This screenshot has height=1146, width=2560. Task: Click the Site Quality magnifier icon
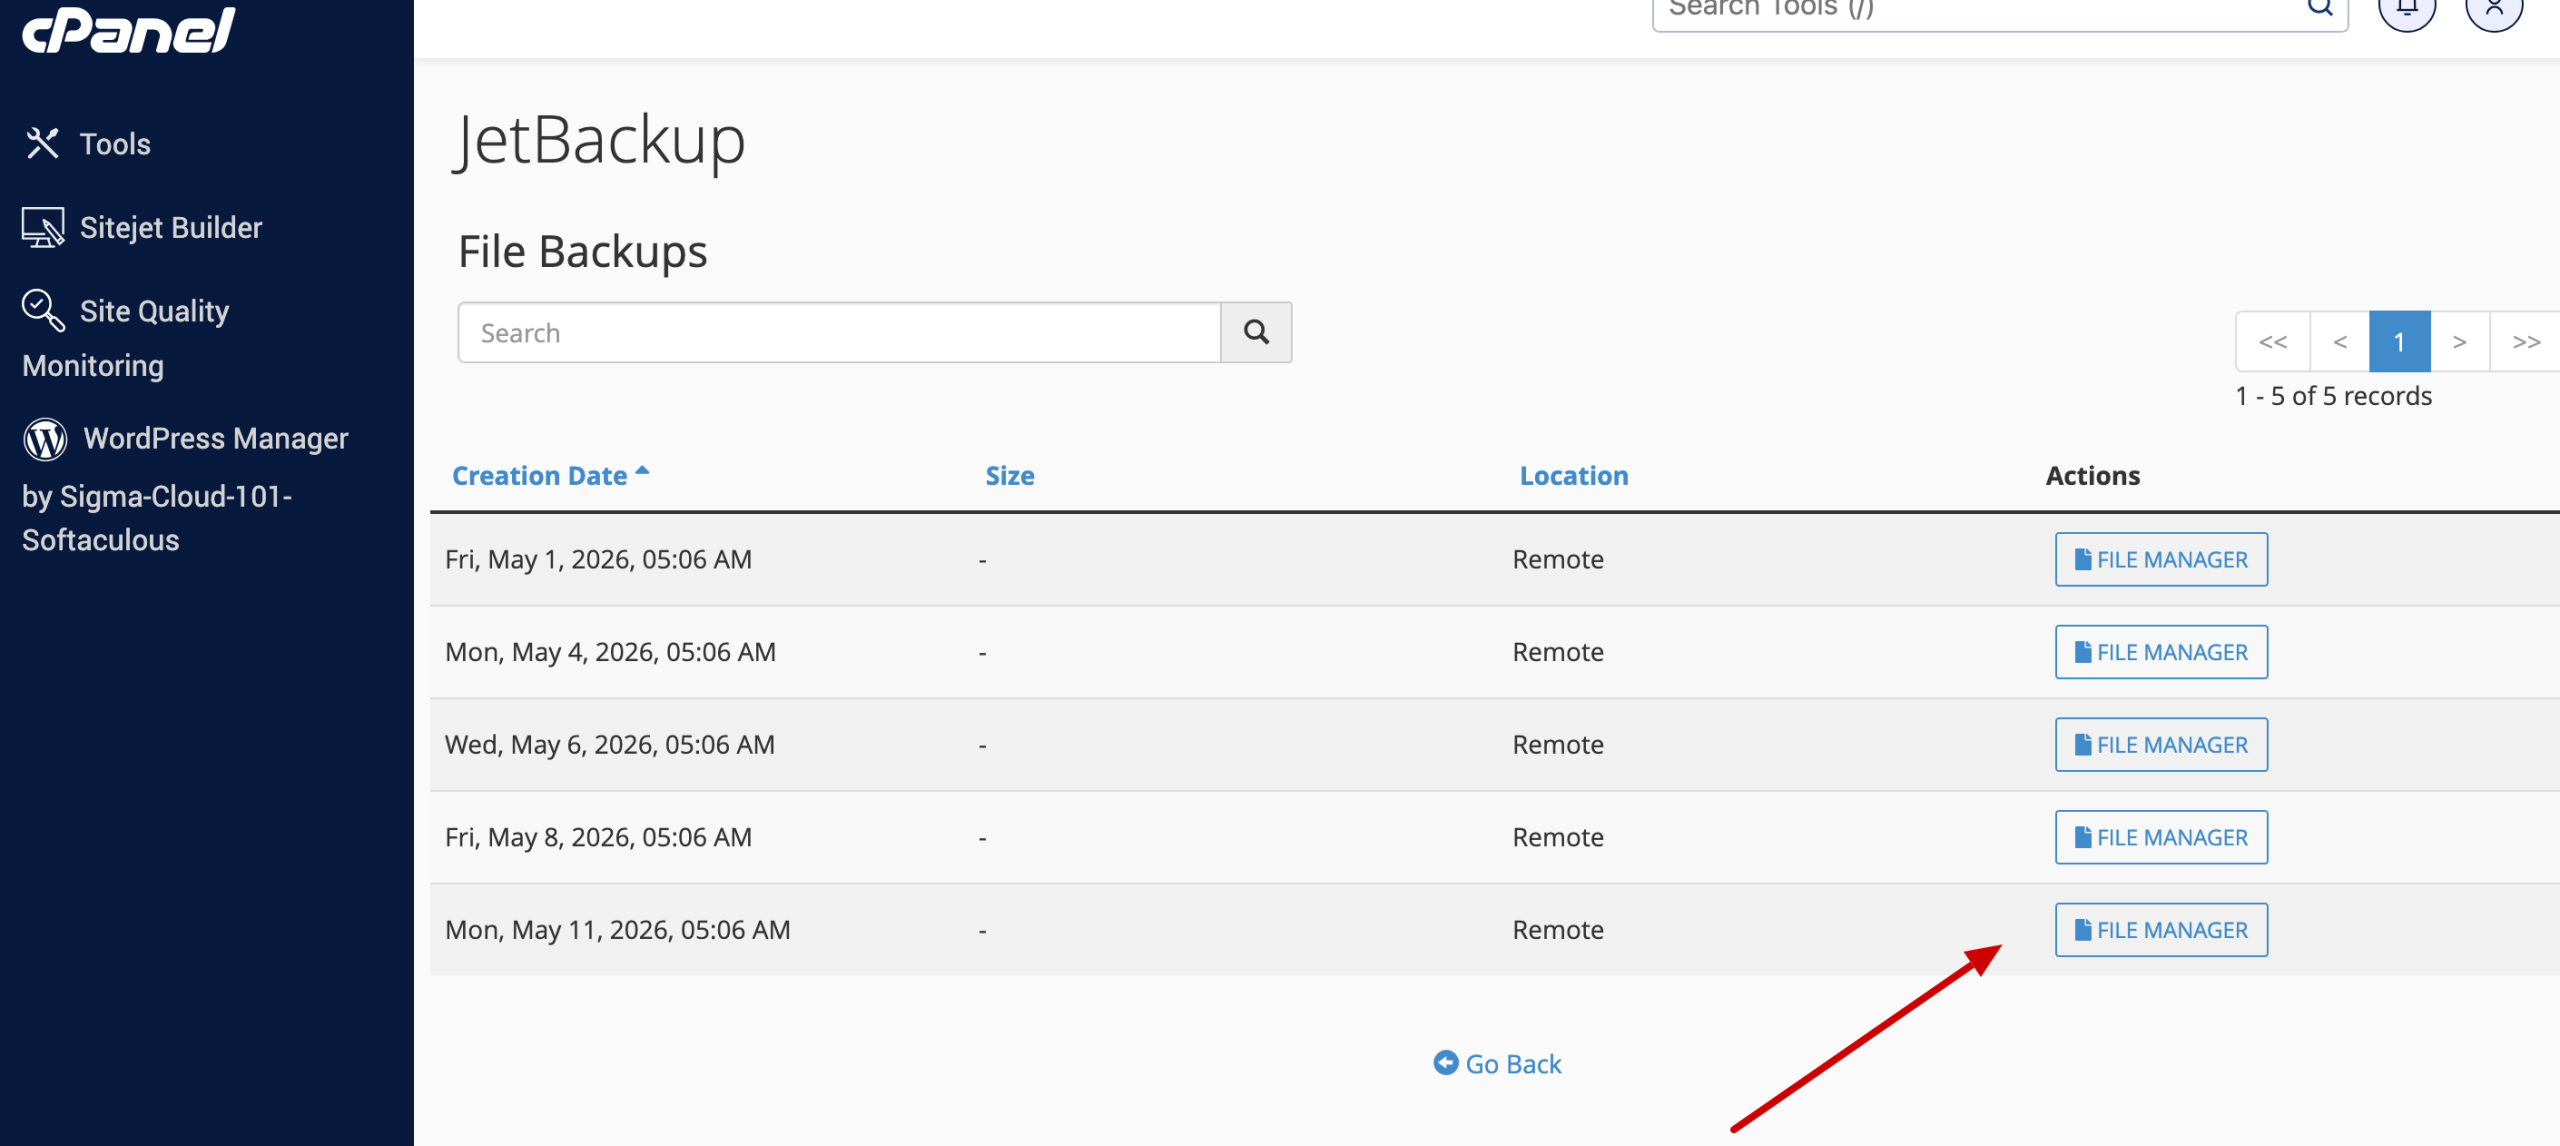coord(43,310)
